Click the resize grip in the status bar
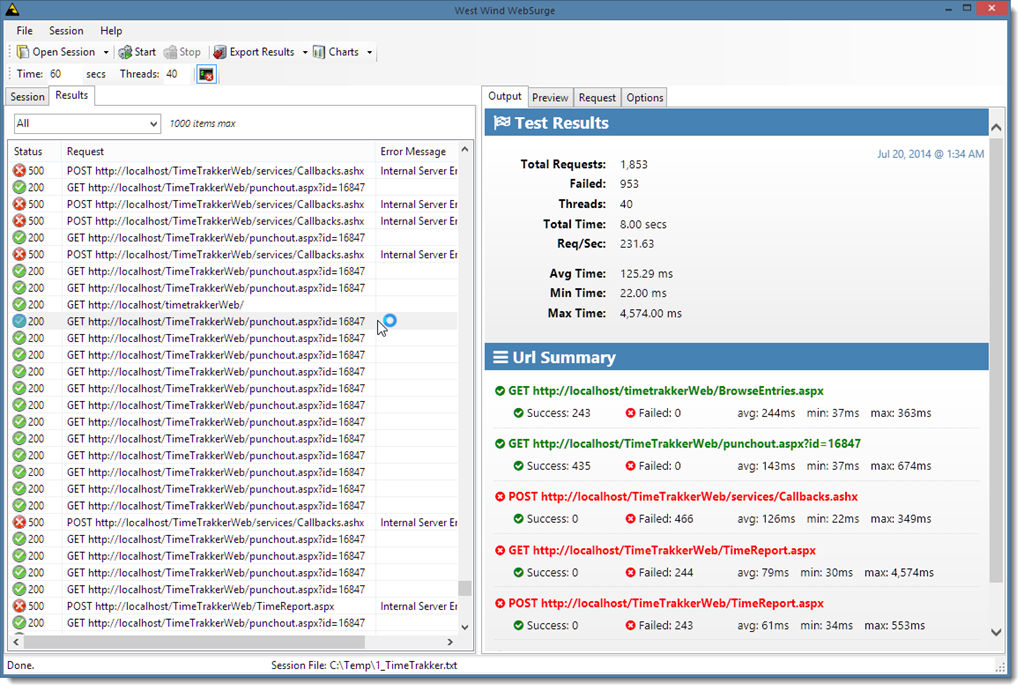The image size is (1024, 691). point(1000,666)
